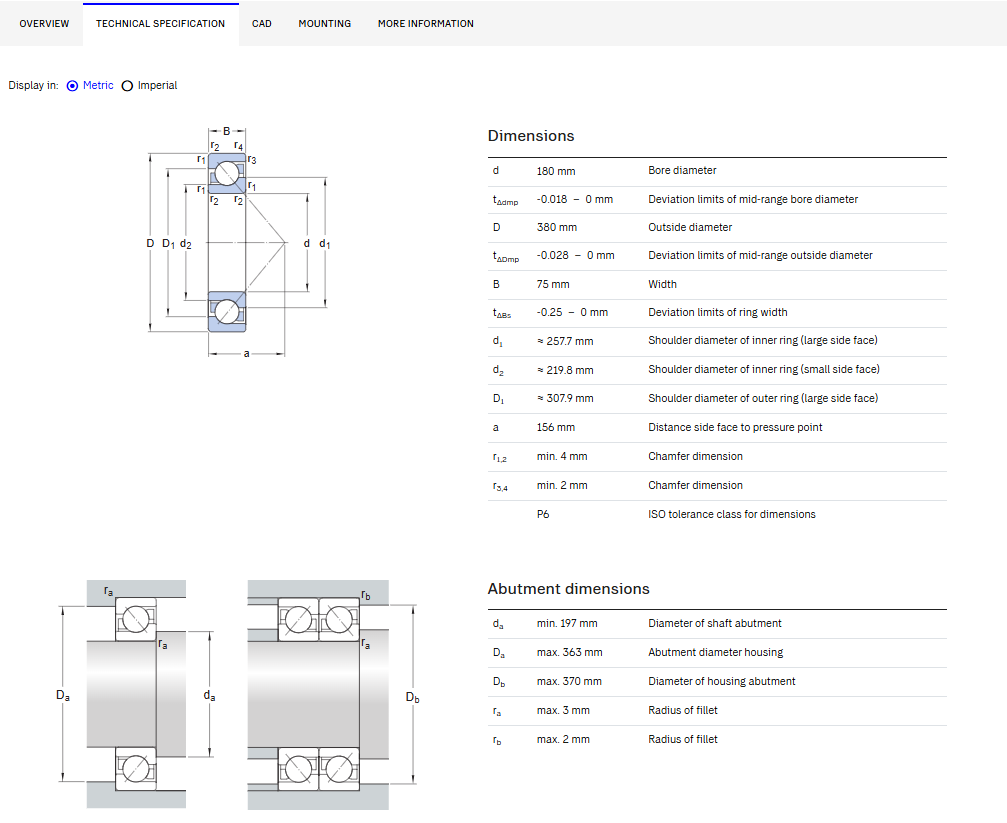Screen dimensions: 1007x823
Task: Click the outside diameter value 380 mm
Action: [556, 227]
